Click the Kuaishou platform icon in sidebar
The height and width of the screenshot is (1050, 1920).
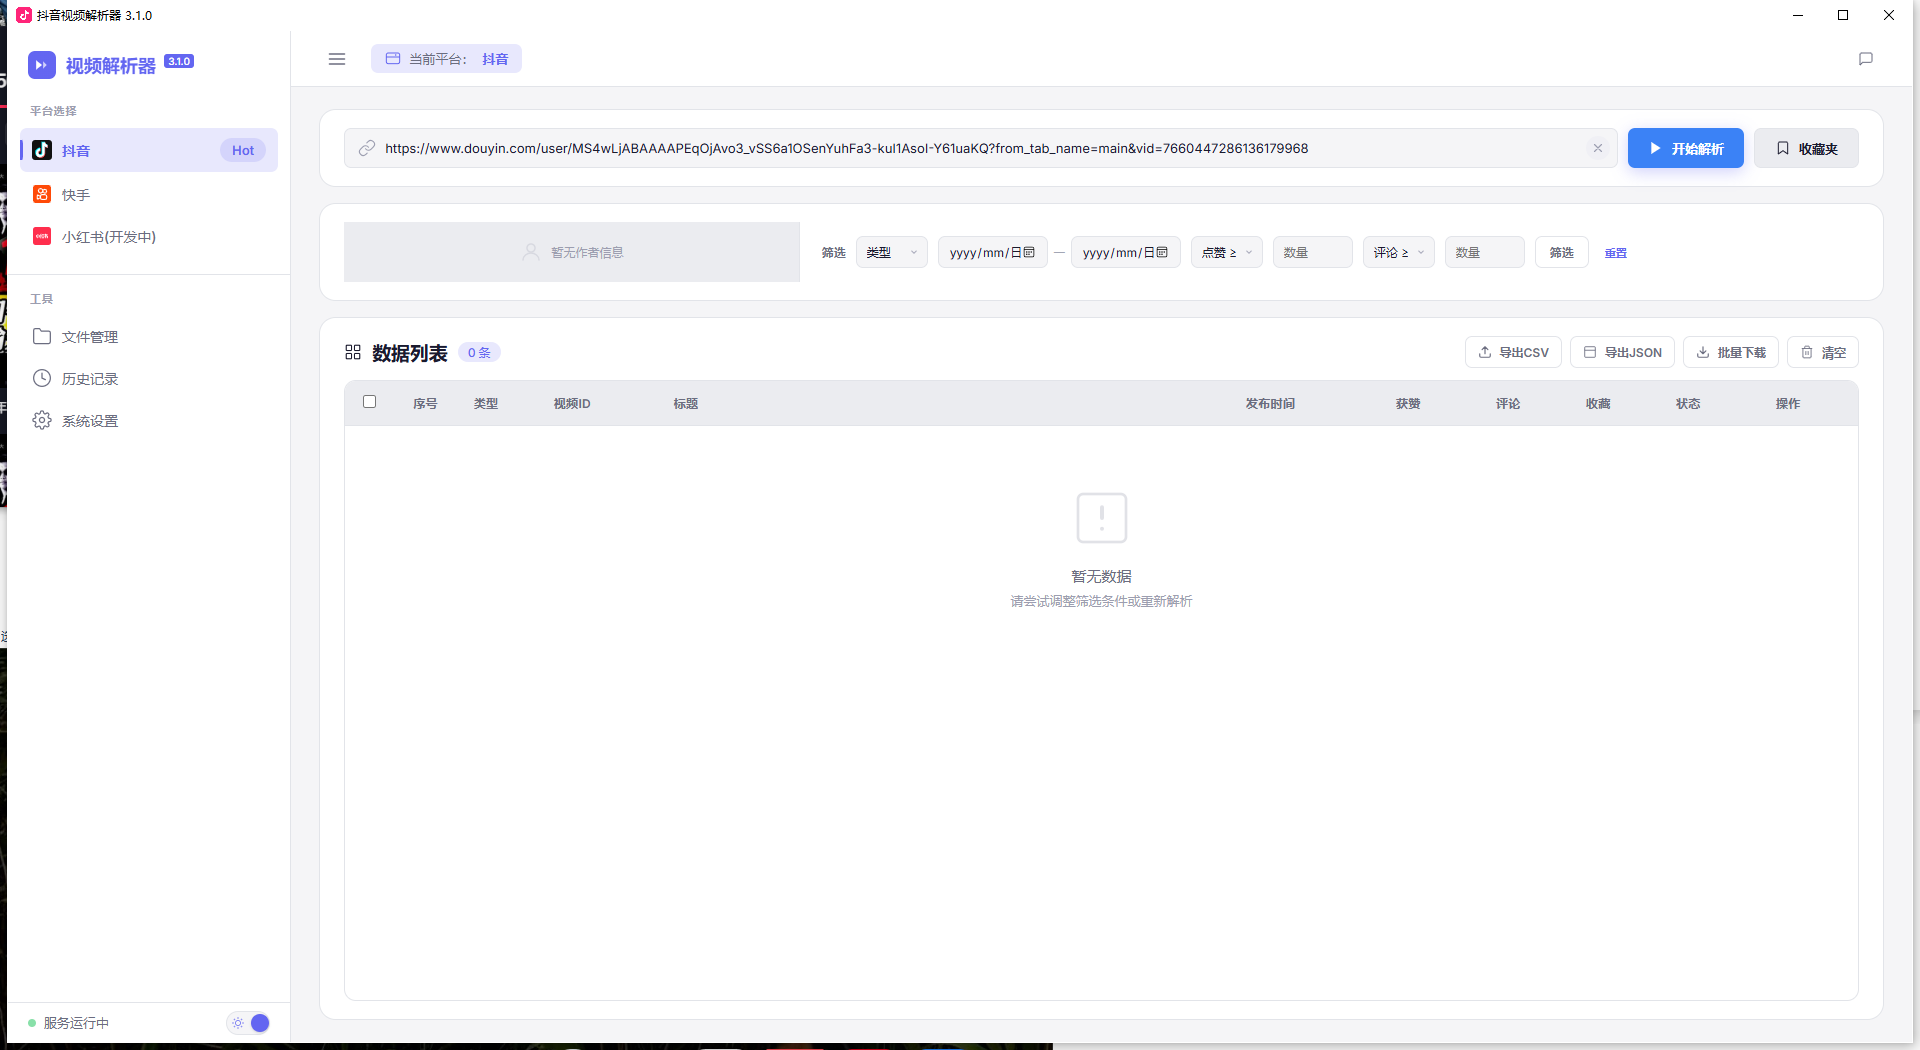(x=42, y=194)
